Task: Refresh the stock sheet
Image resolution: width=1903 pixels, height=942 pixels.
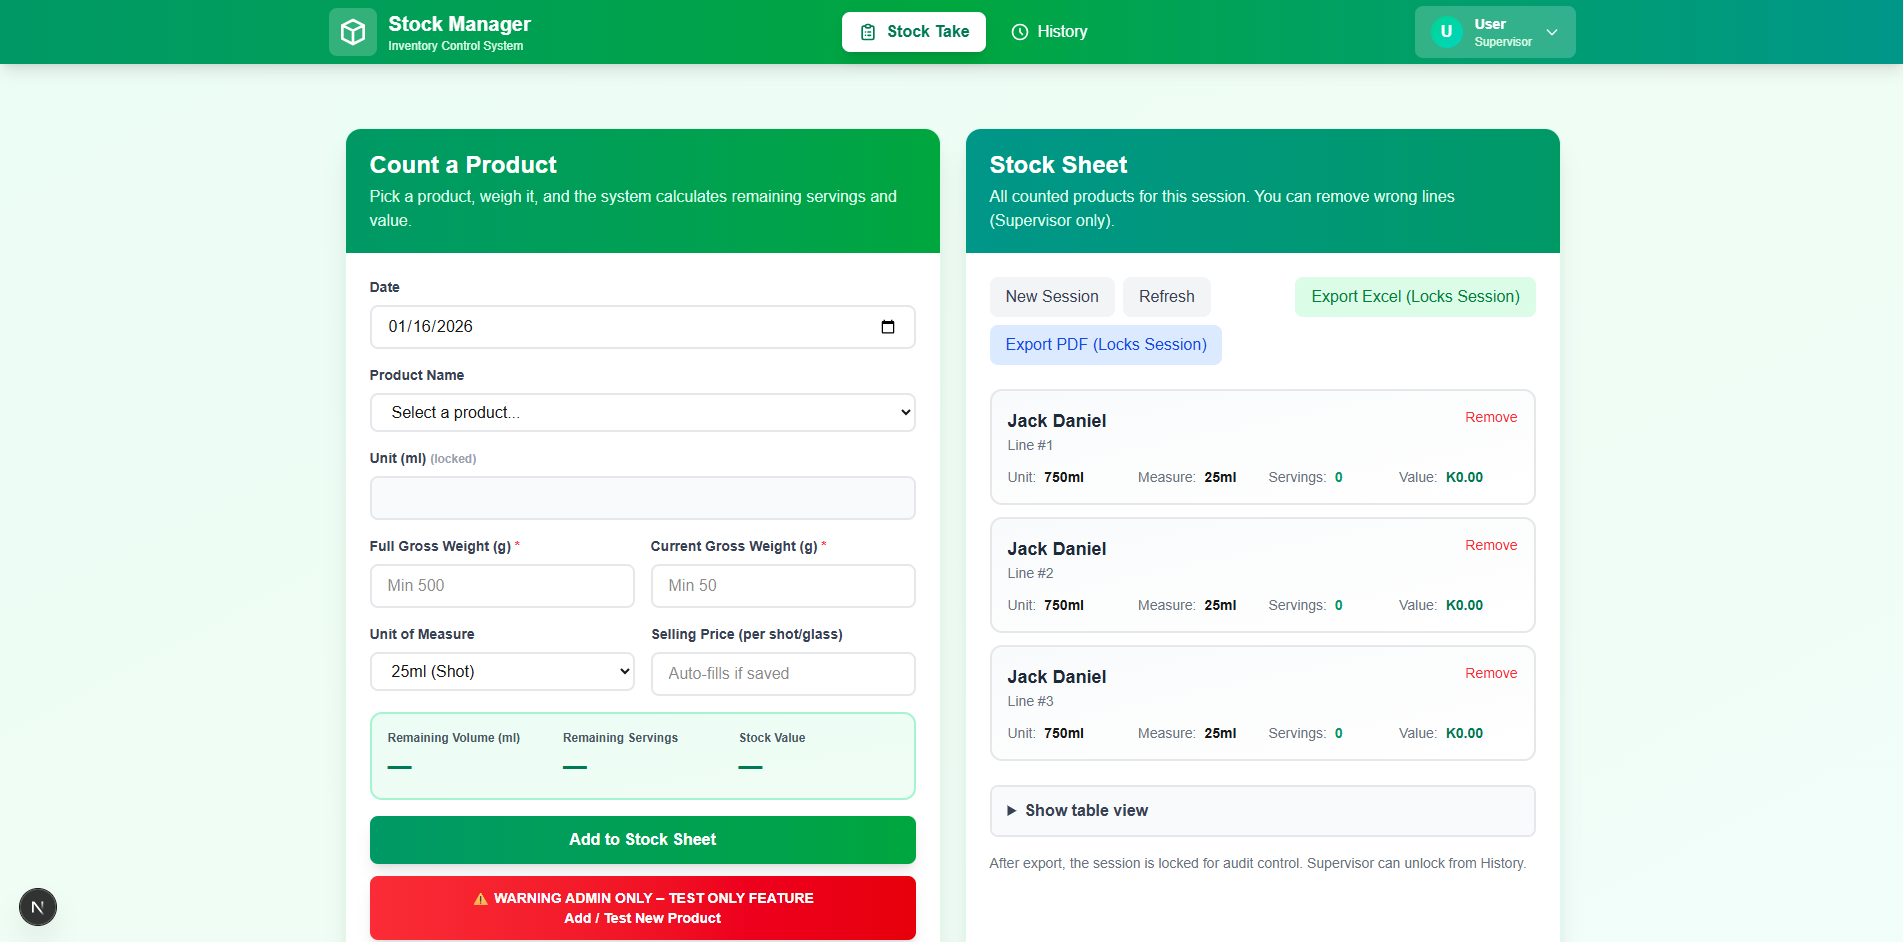Action: coord(1166,297)
